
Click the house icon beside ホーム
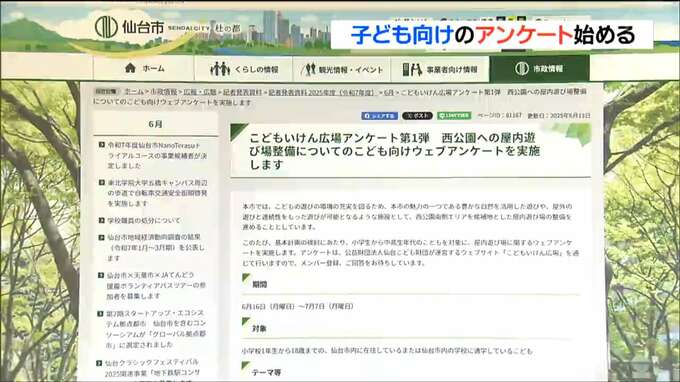(x=130, y=68)
